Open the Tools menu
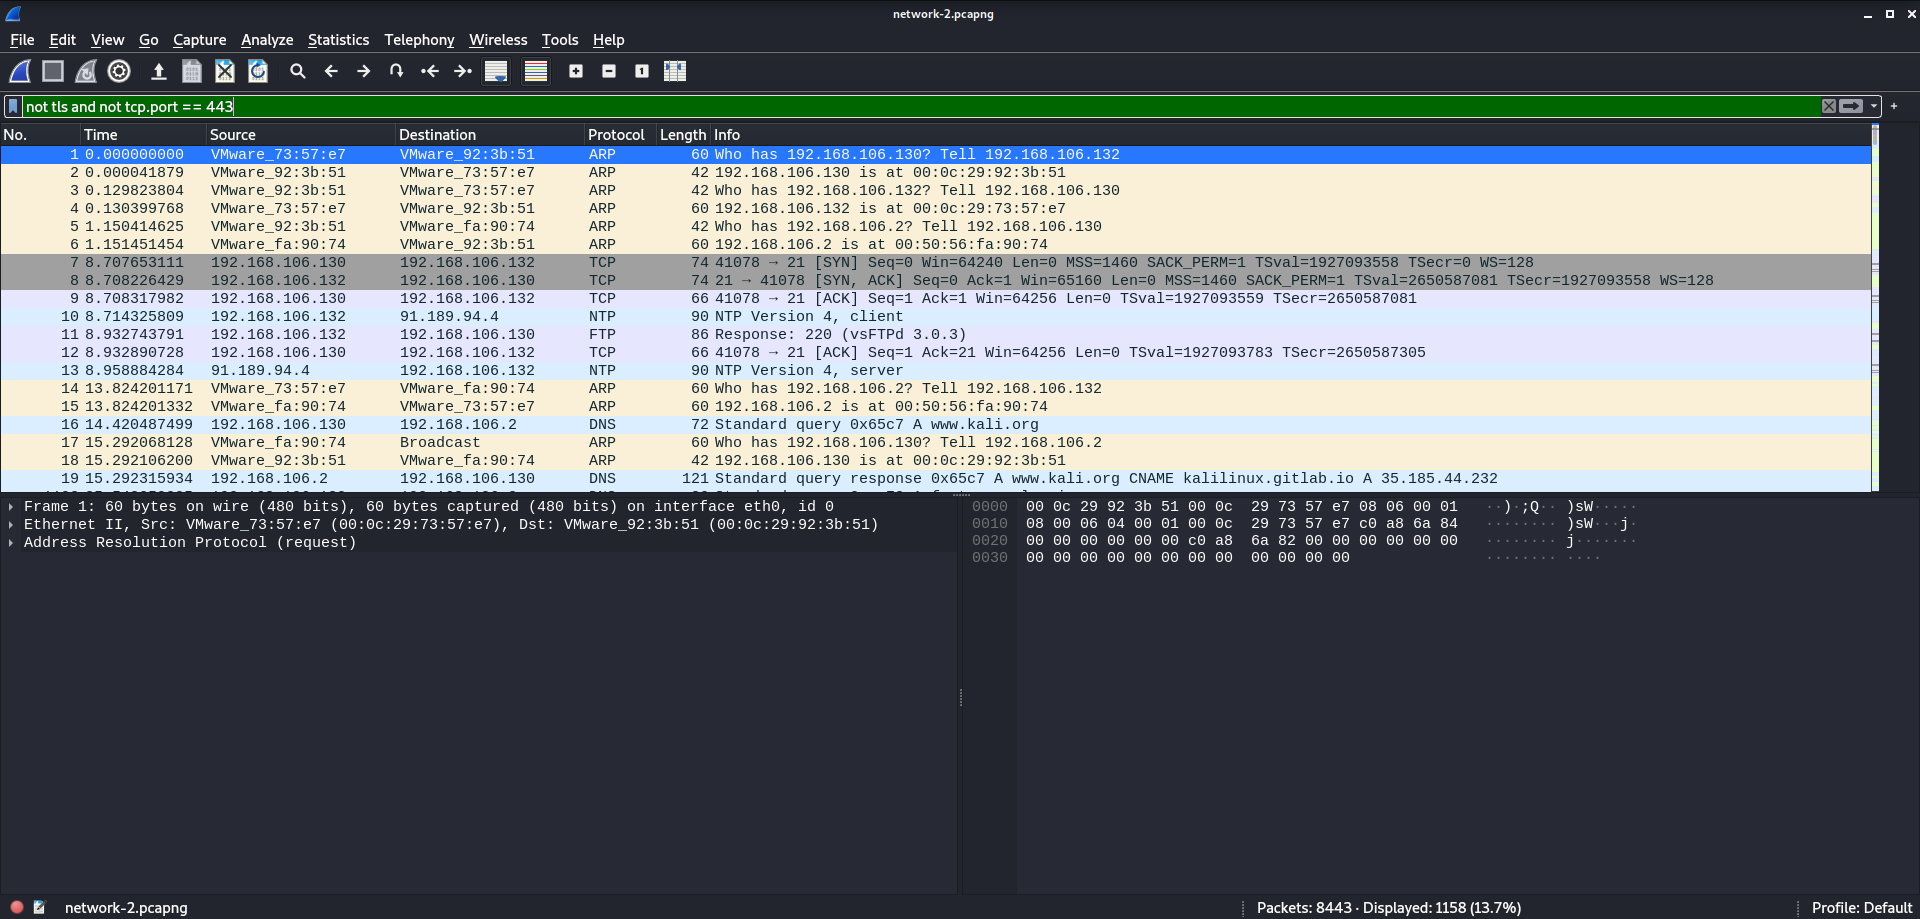 560,40
